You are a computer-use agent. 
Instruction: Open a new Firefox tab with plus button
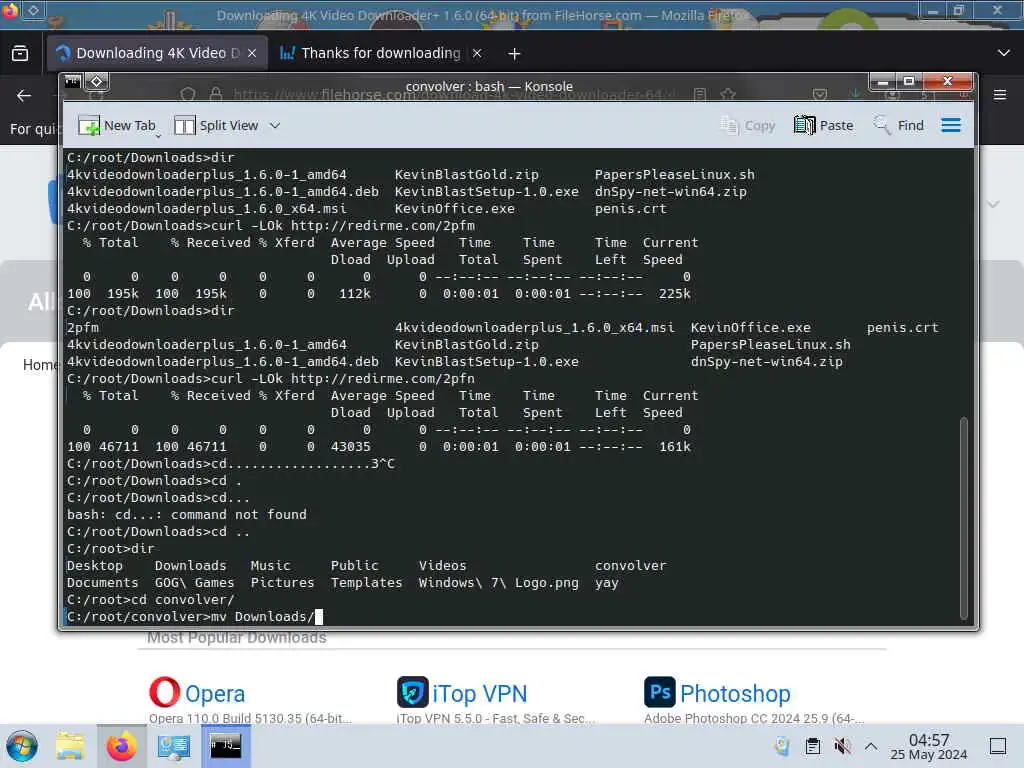(x=514, y=54)
